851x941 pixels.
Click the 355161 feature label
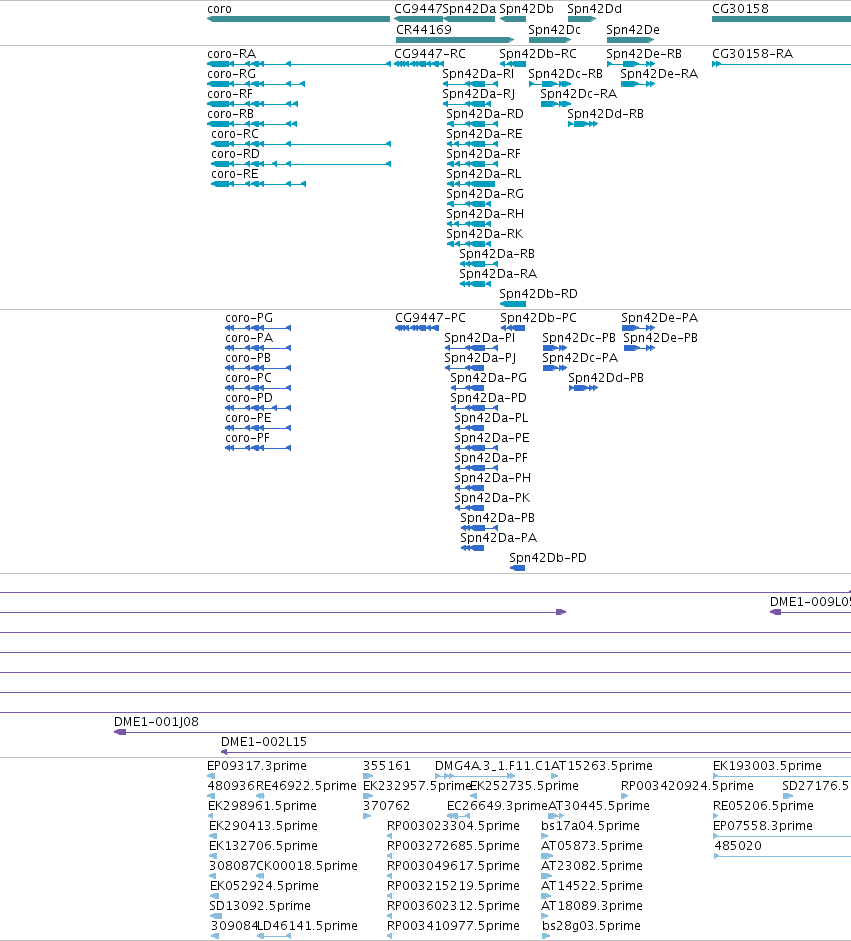[x=387, y=766]
